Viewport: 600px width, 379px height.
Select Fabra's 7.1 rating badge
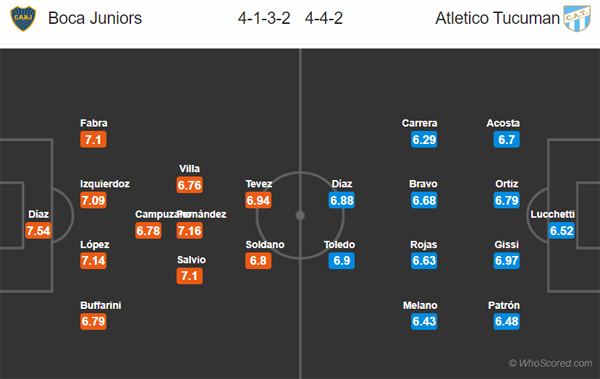point(93,139)
